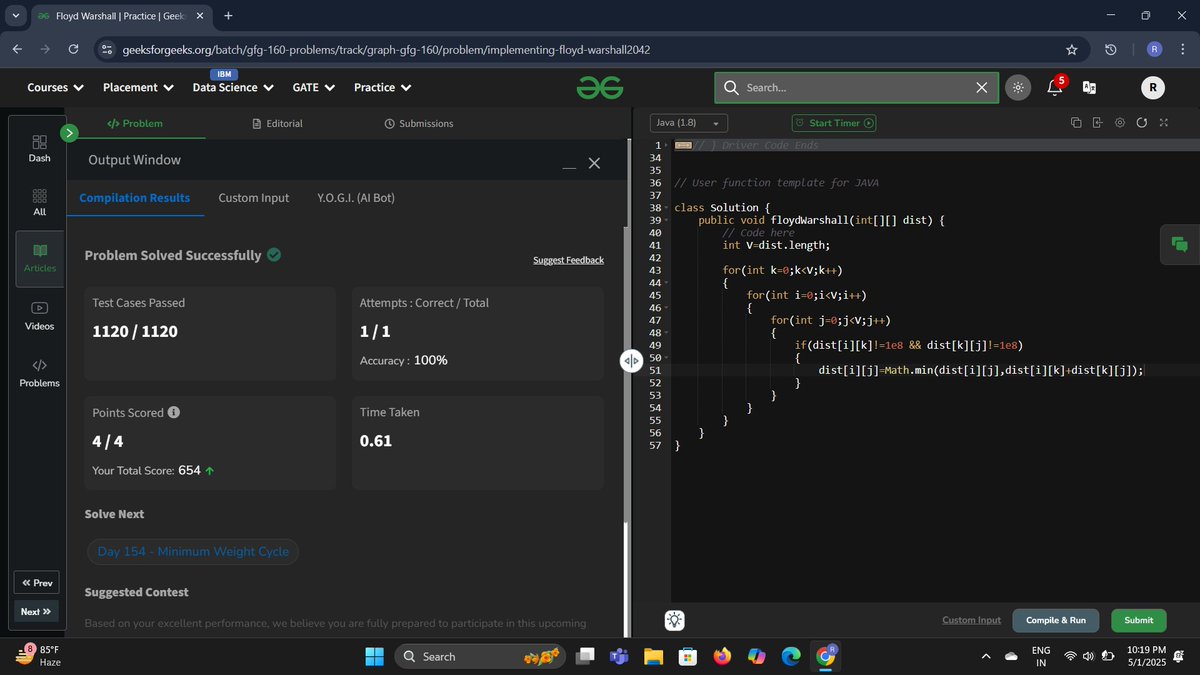The image size is (1200, 675).
Task: Open the editor settings gear icon
Action: coord(1119,122)
